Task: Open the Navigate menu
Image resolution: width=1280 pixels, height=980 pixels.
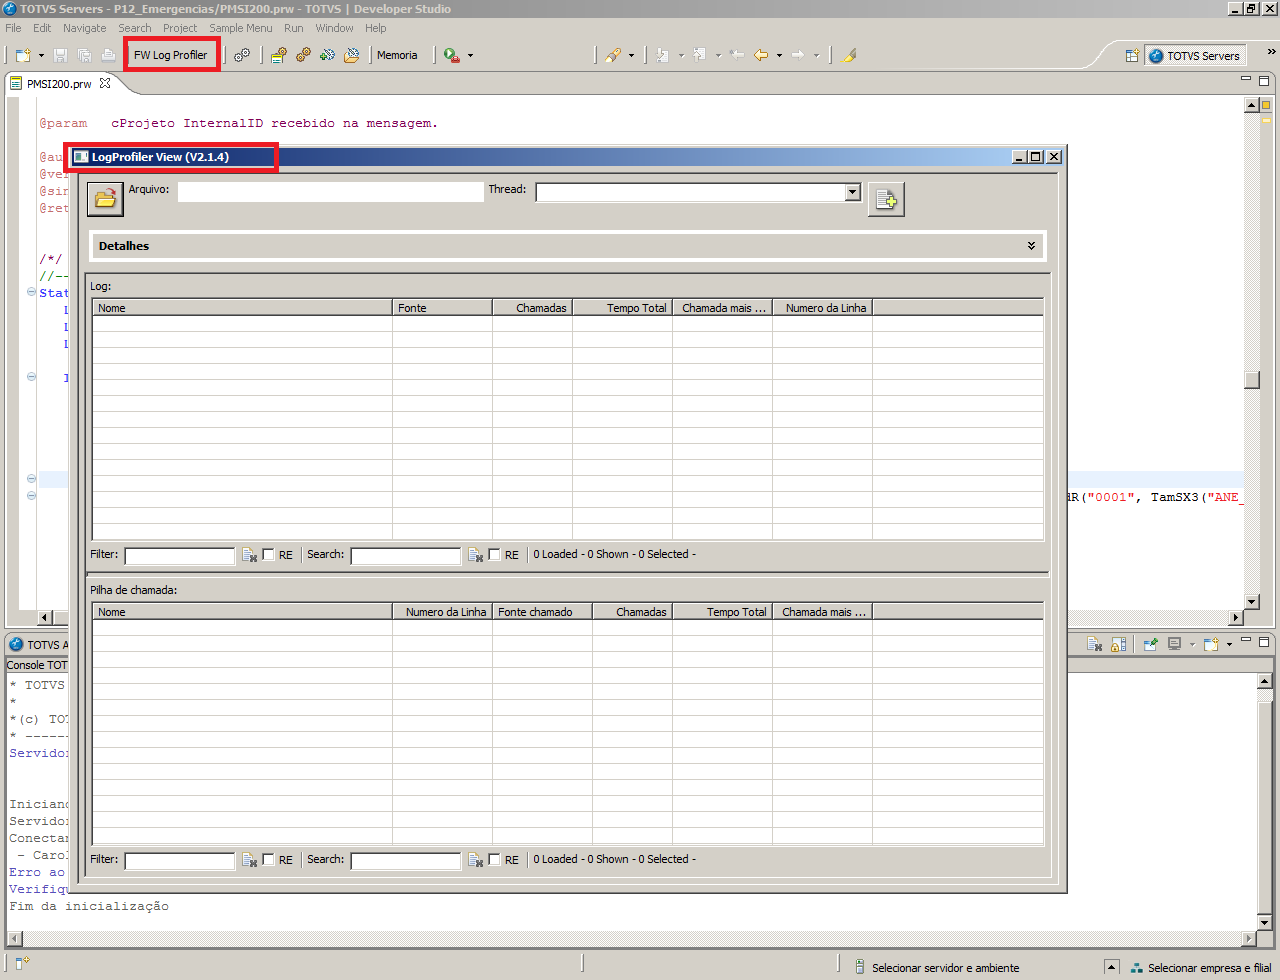Action: point(84,28)
